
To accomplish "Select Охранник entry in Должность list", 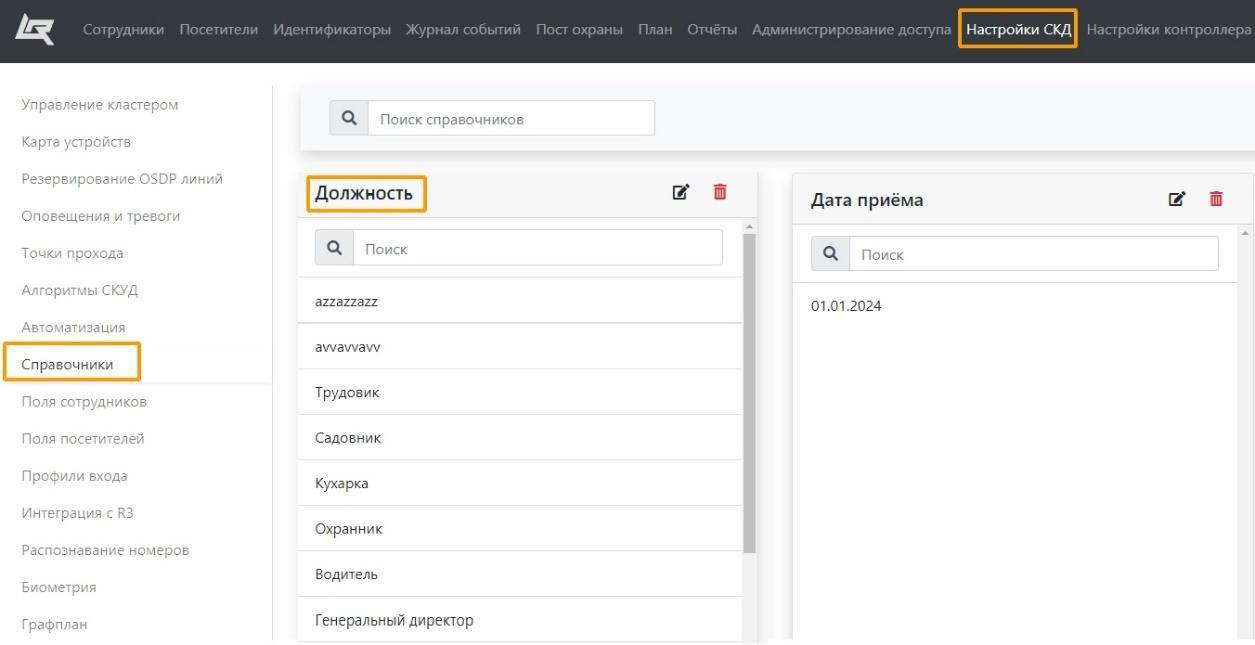I will pyautogui.click(x=349, y=529).
